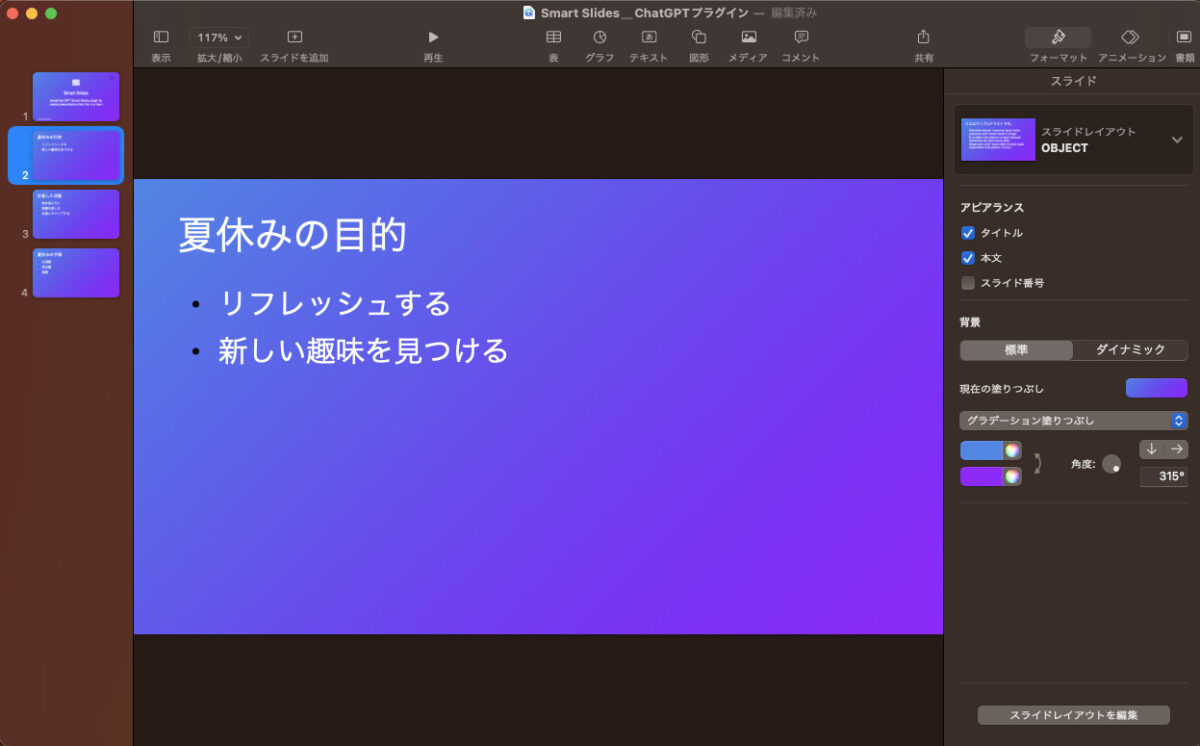
Task: Click the 現在の塗りつぶし color swatch
Action: [1156, 387]
